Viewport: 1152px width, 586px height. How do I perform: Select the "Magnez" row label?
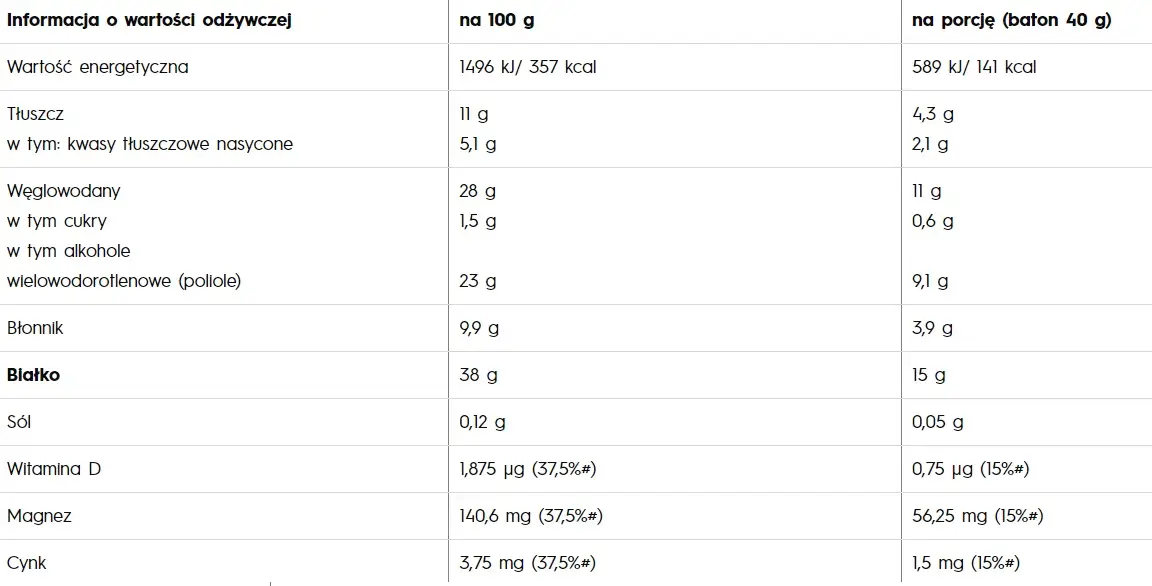(x=39, y=516)
